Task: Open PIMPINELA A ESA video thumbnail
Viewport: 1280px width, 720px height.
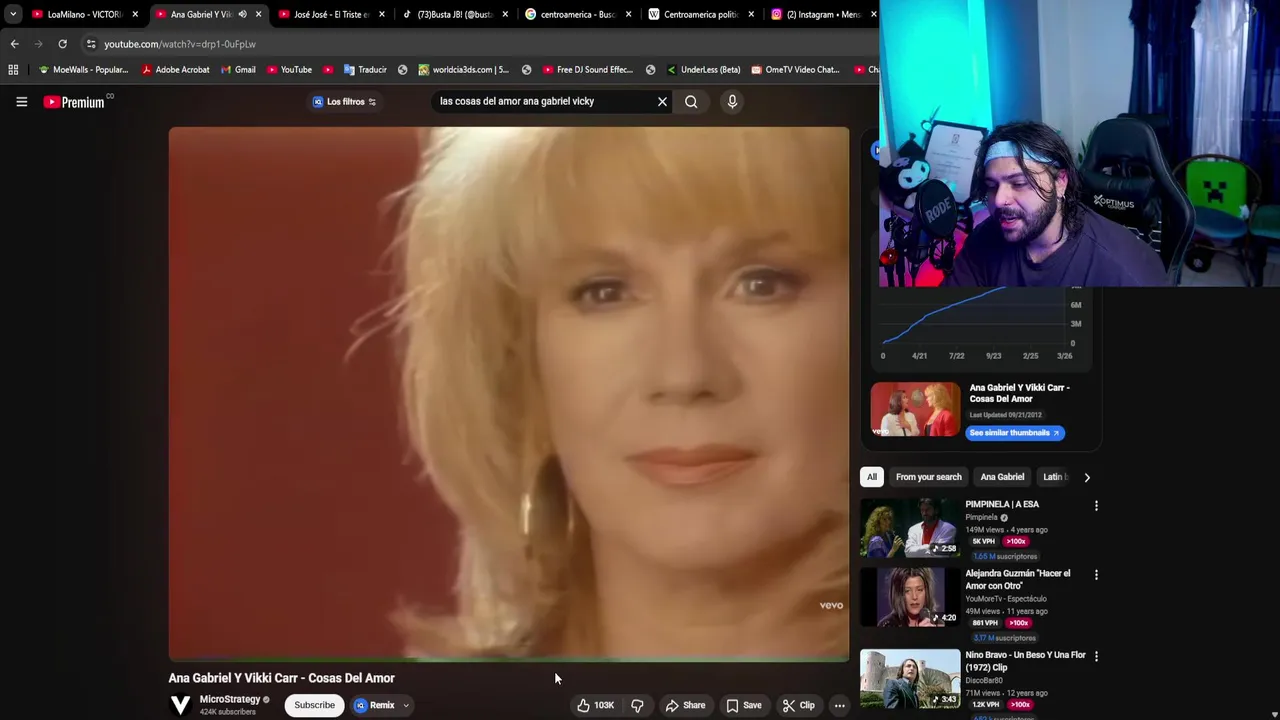Action: (910, 528)
